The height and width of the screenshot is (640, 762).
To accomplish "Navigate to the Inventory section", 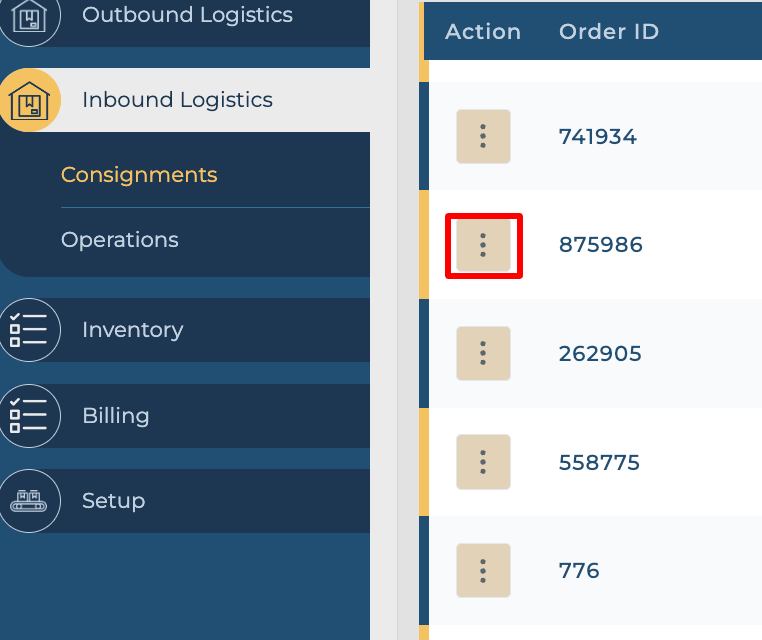I will point(132,330).
